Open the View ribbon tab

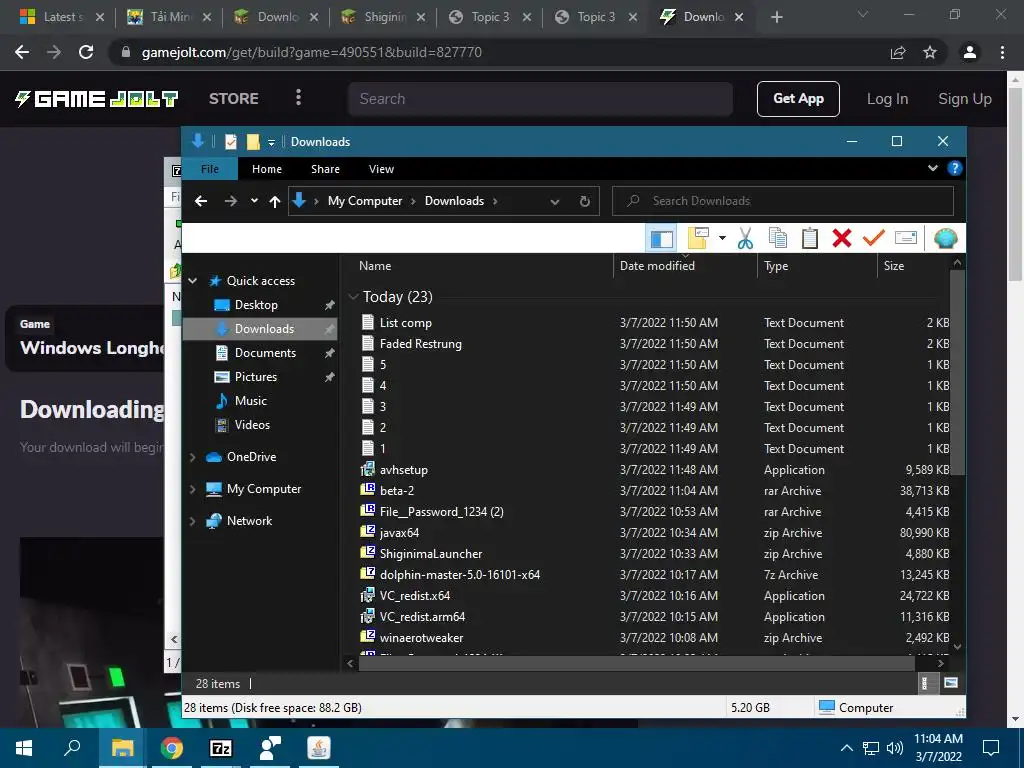381,169
